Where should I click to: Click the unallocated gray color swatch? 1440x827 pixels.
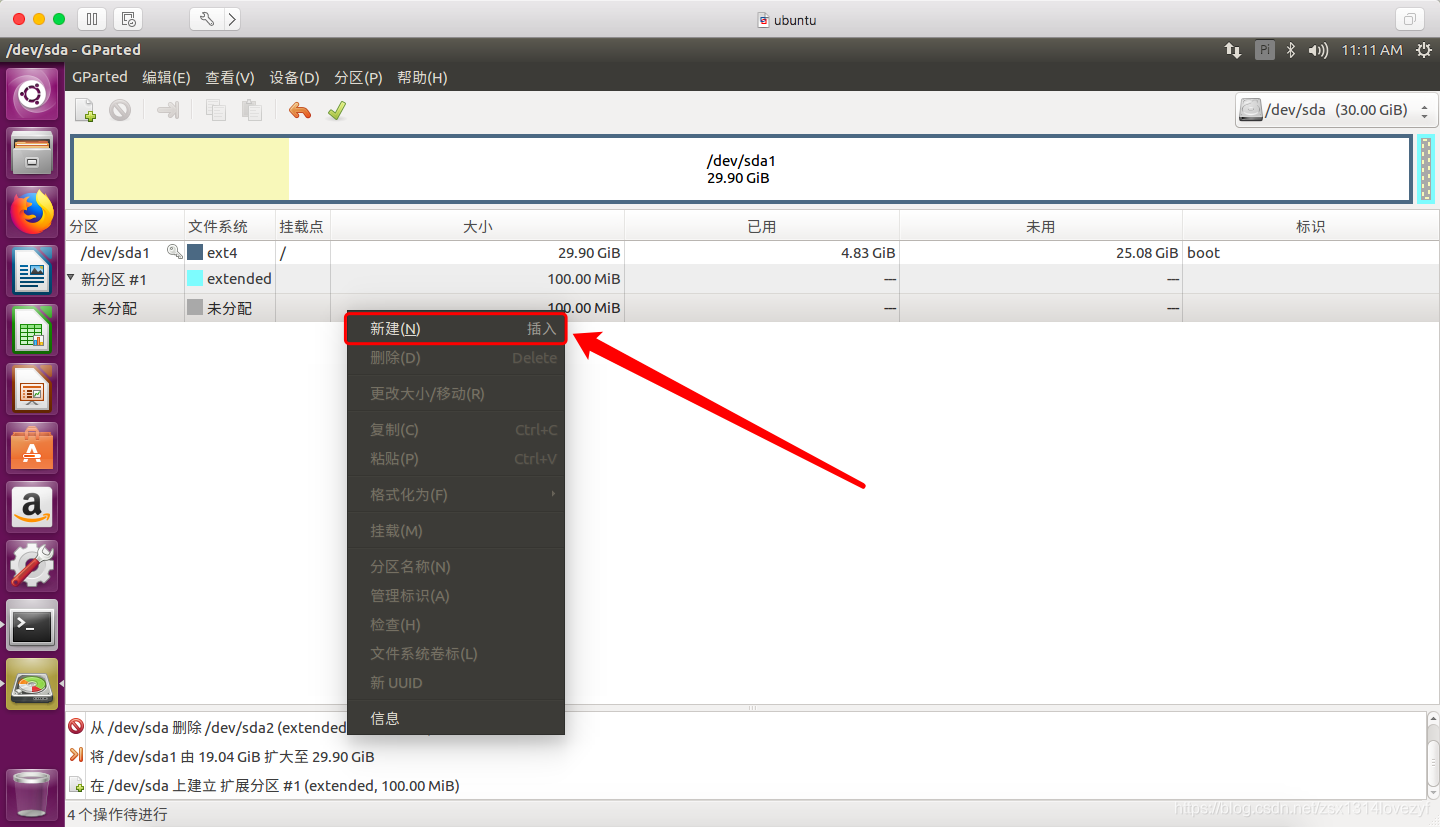point(195,308)
